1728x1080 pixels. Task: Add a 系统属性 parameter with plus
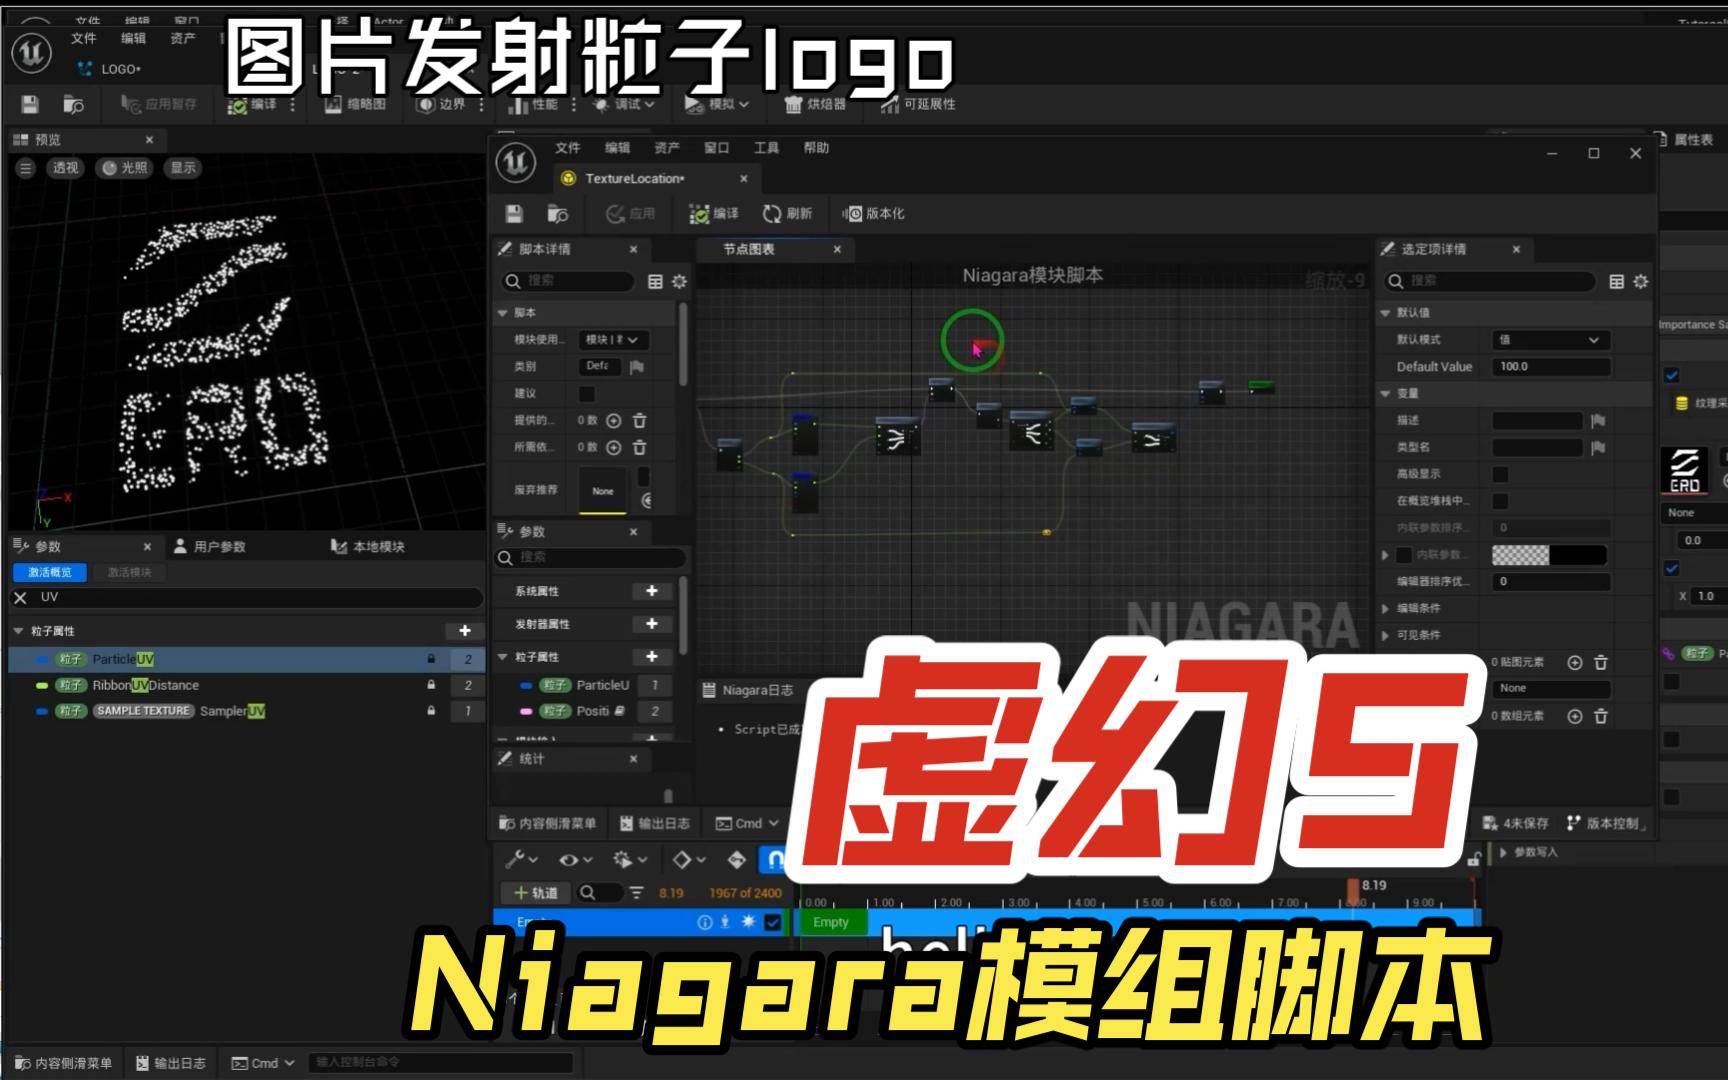652,591
